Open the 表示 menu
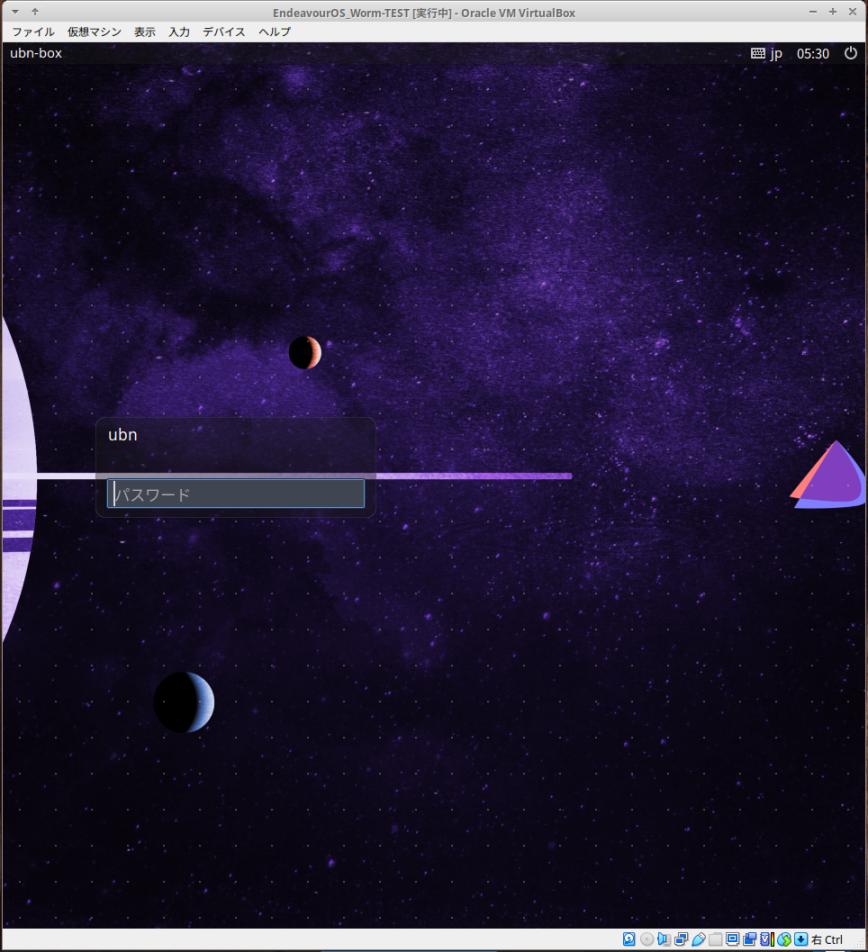 (144, 32)
